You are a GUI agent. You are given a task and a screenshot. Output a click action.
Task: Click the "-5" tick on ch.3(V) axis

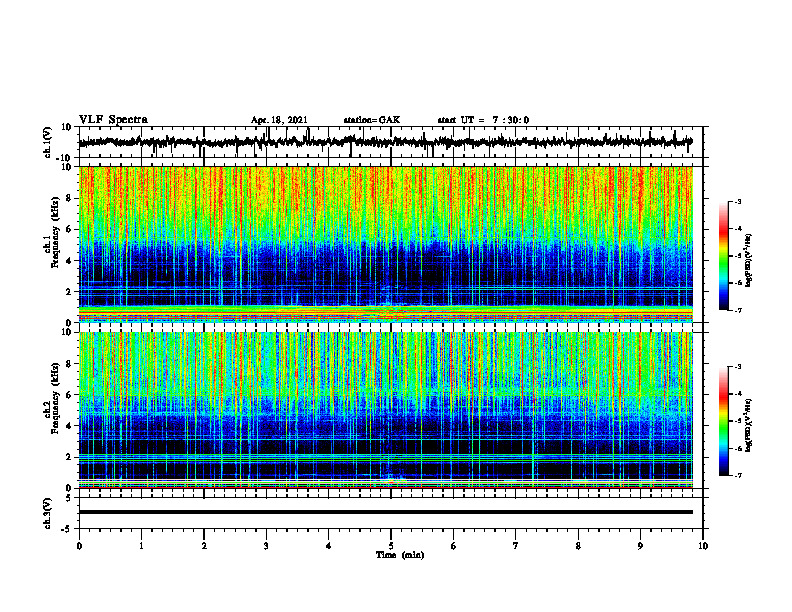point(67,529)
